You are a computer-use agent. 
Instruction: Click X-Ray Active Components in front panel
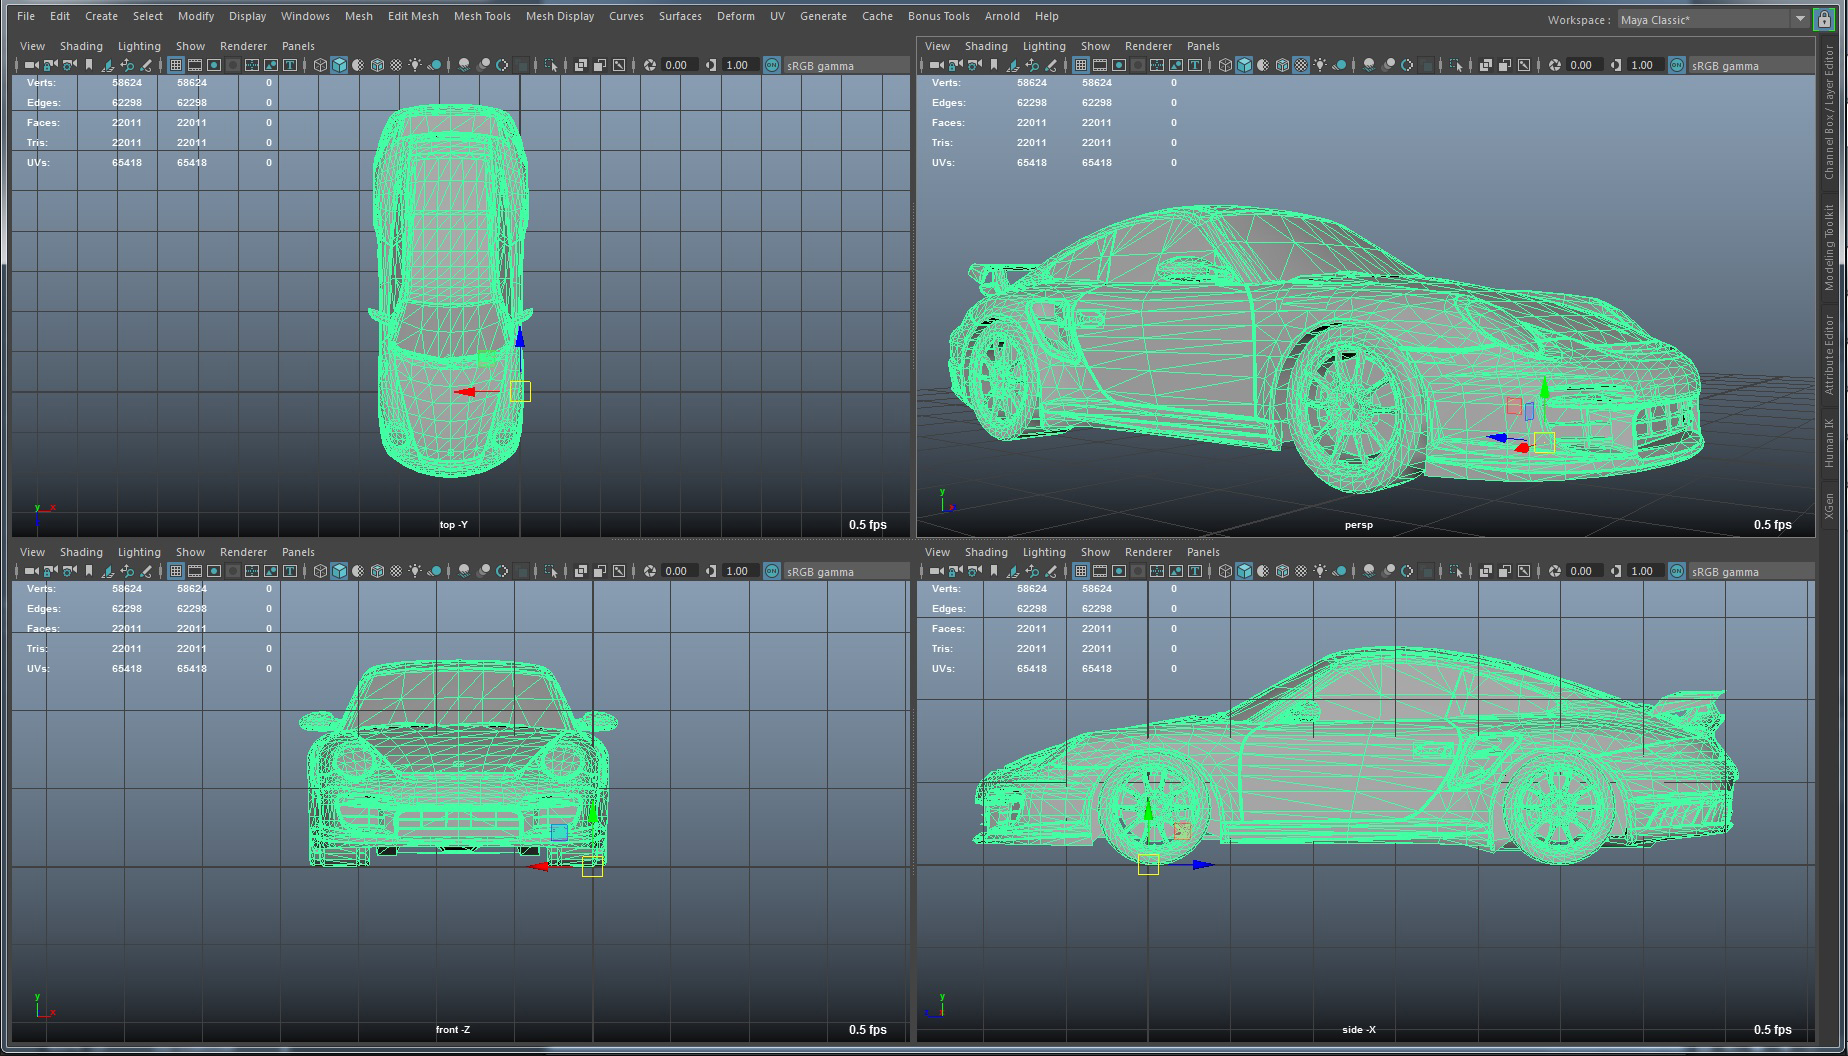click(x=599, y=571)
